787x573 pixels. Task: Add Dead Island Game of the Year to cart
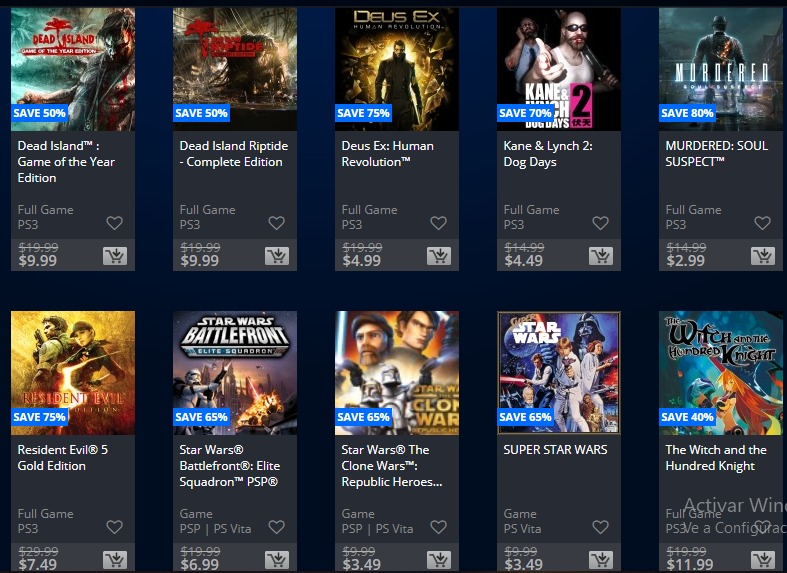coord(115,256)
